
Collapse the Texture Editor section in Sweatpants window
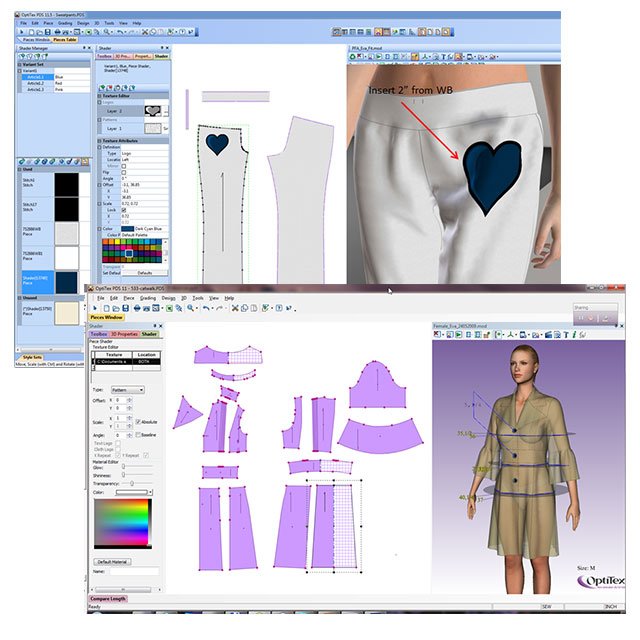tap(100, 96)
